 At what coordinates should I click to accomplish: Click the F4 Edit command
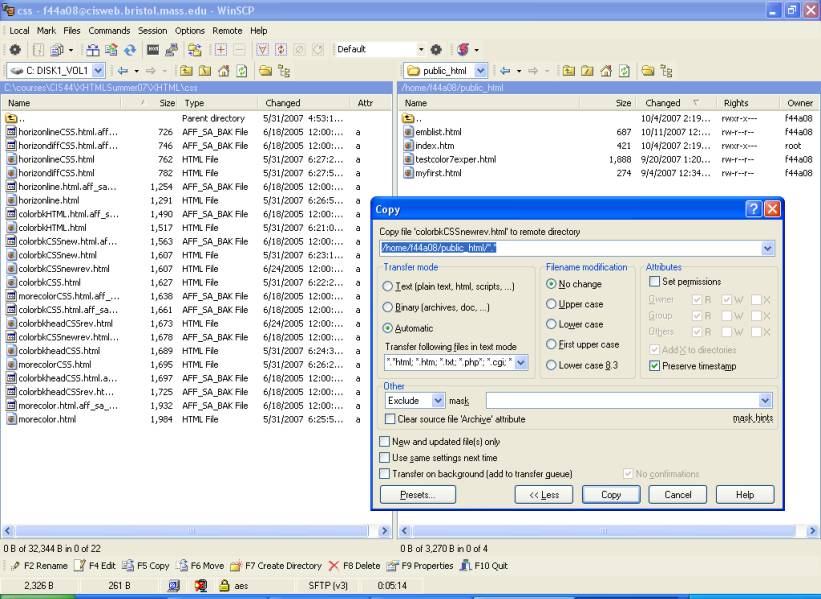[95, 565]
